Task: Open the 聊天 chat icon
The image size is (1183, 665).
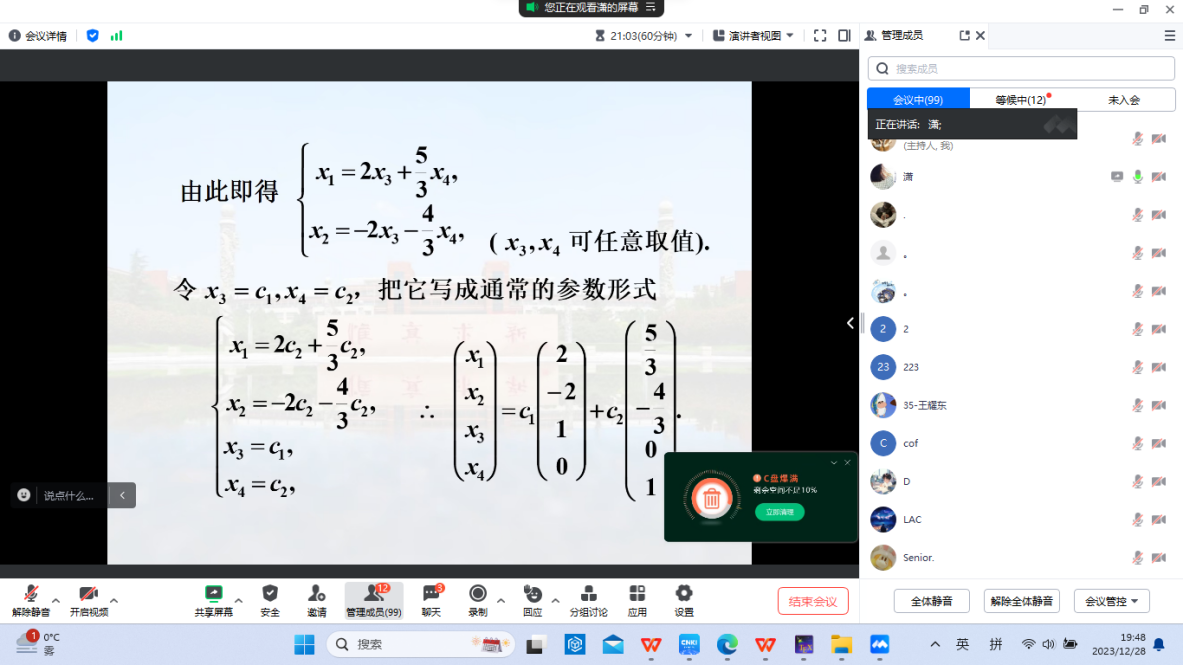Action: pyautogui.click(x=431, y=594)
